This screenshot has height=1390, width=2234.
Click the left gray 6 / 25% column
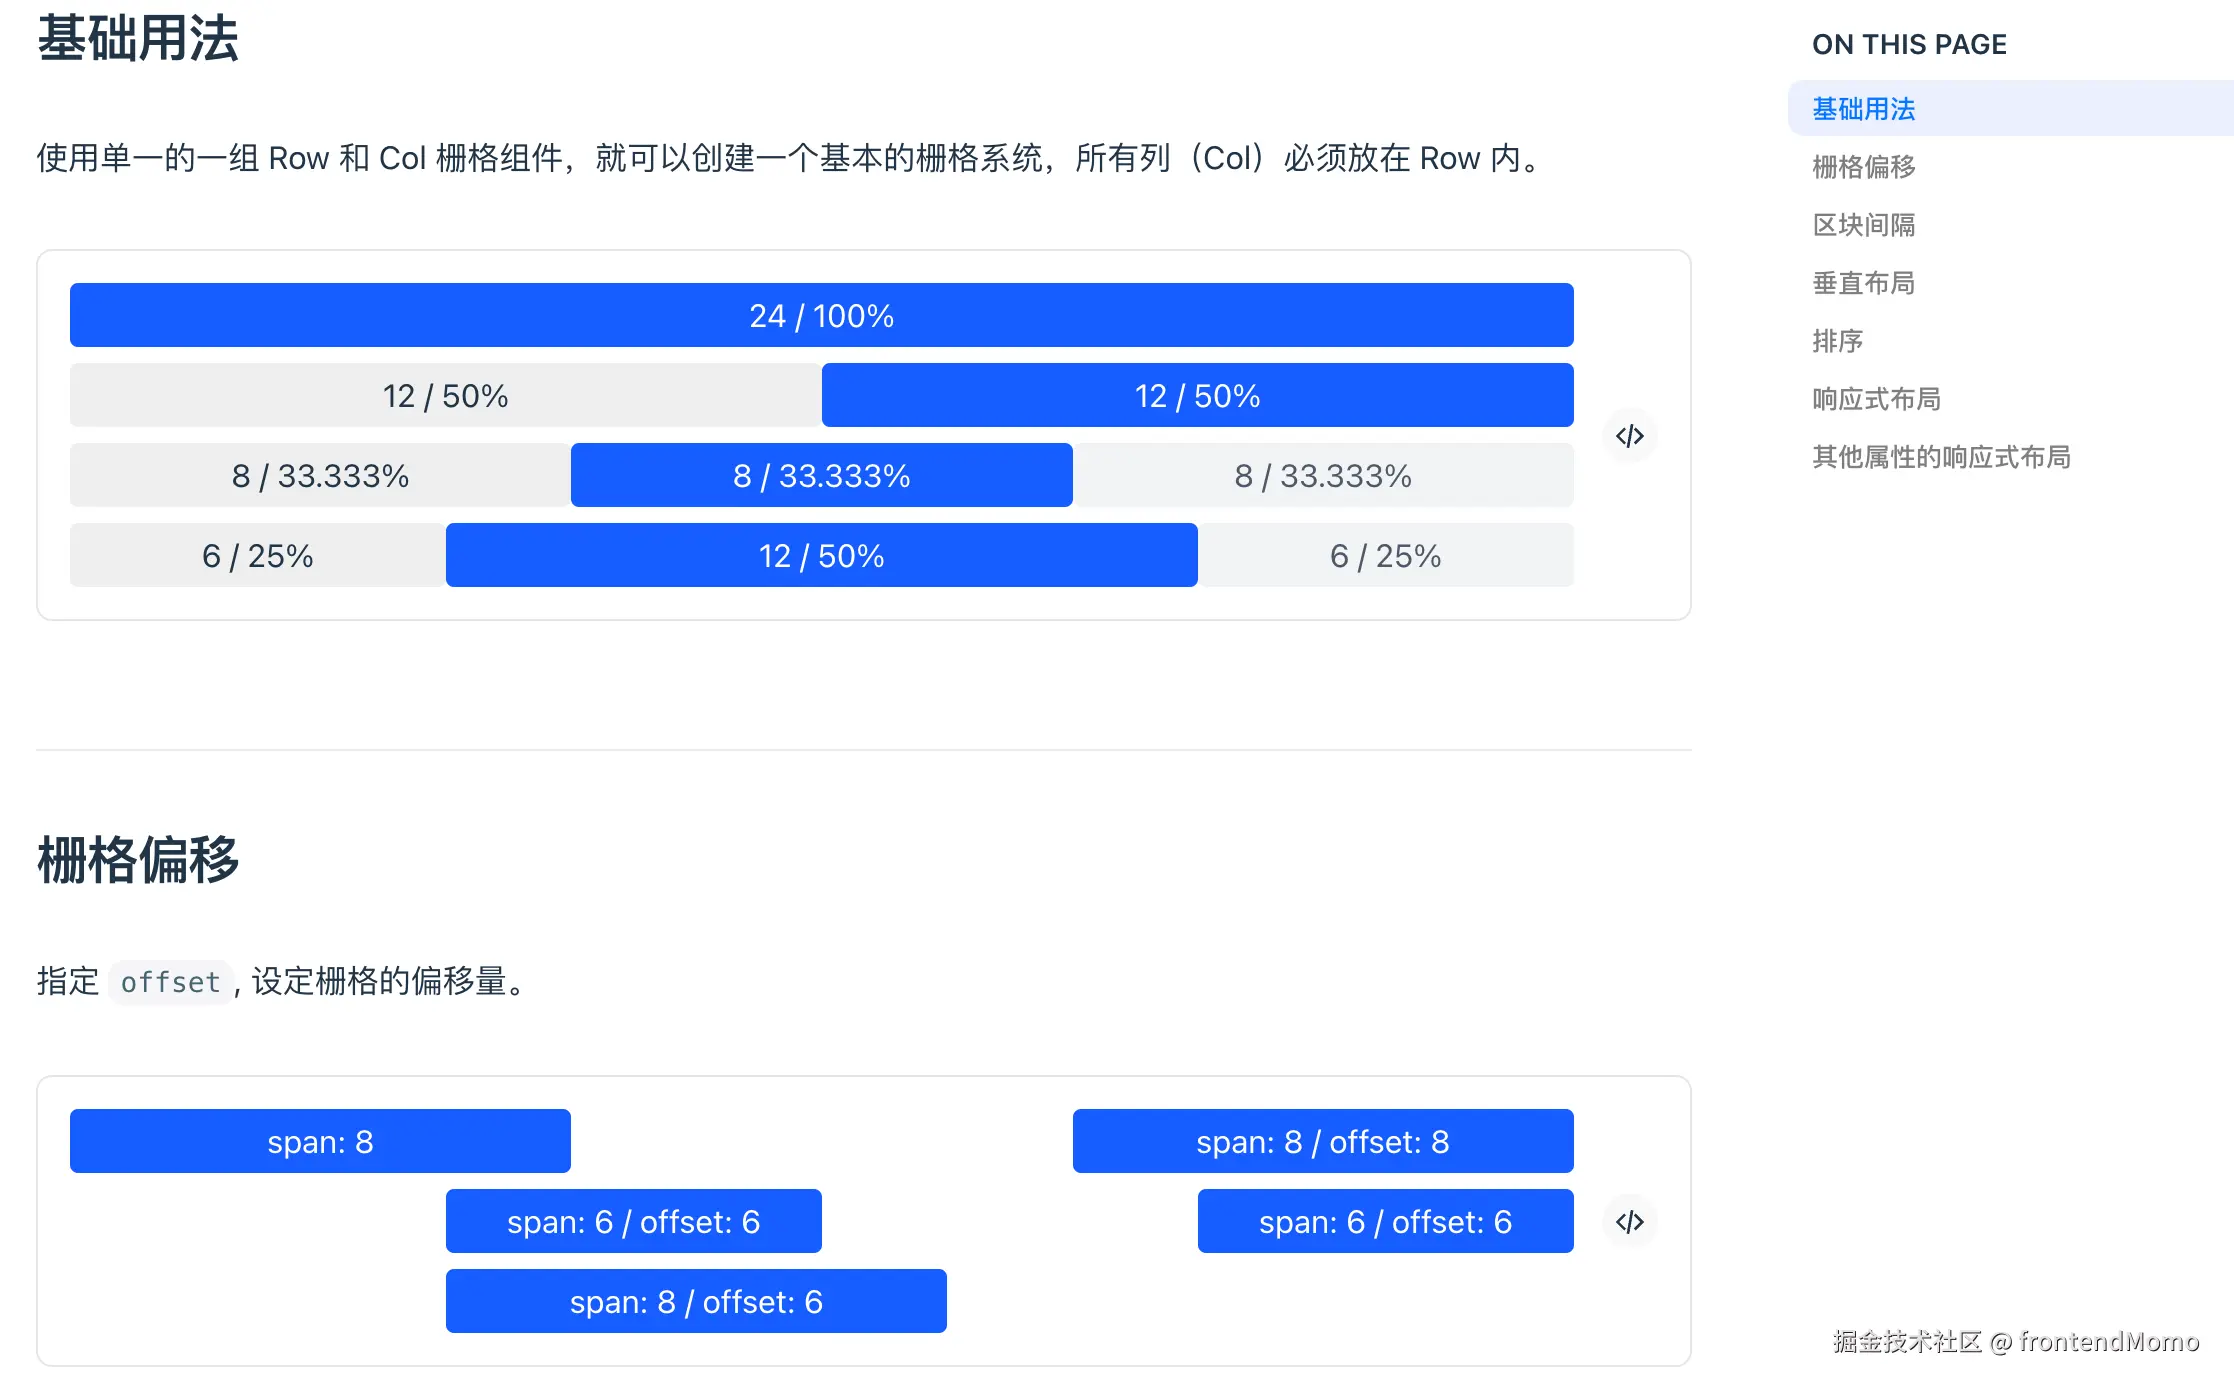point(257,556)
